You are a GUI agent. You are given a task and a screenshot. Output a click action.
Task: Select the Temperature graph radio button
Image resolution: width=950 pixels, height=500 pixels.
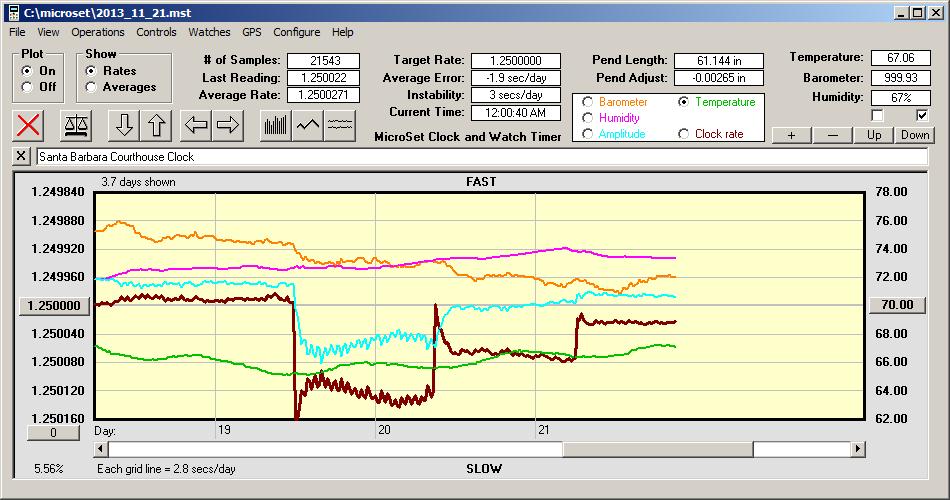click(x=683, y=102)
